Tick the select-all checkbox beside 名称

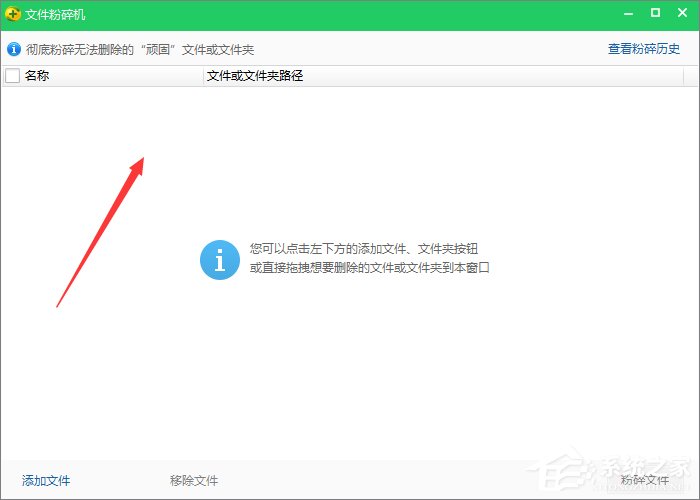12,76
